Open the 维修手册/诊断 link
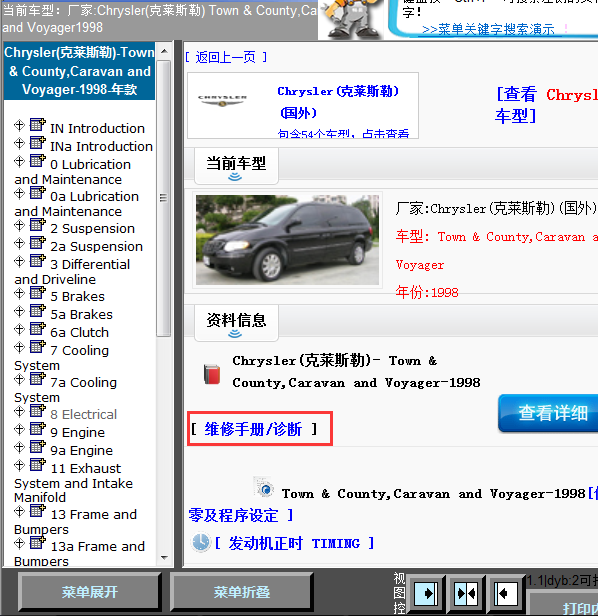The width and height of the screenshot is (598, 616). pos(254,429)
